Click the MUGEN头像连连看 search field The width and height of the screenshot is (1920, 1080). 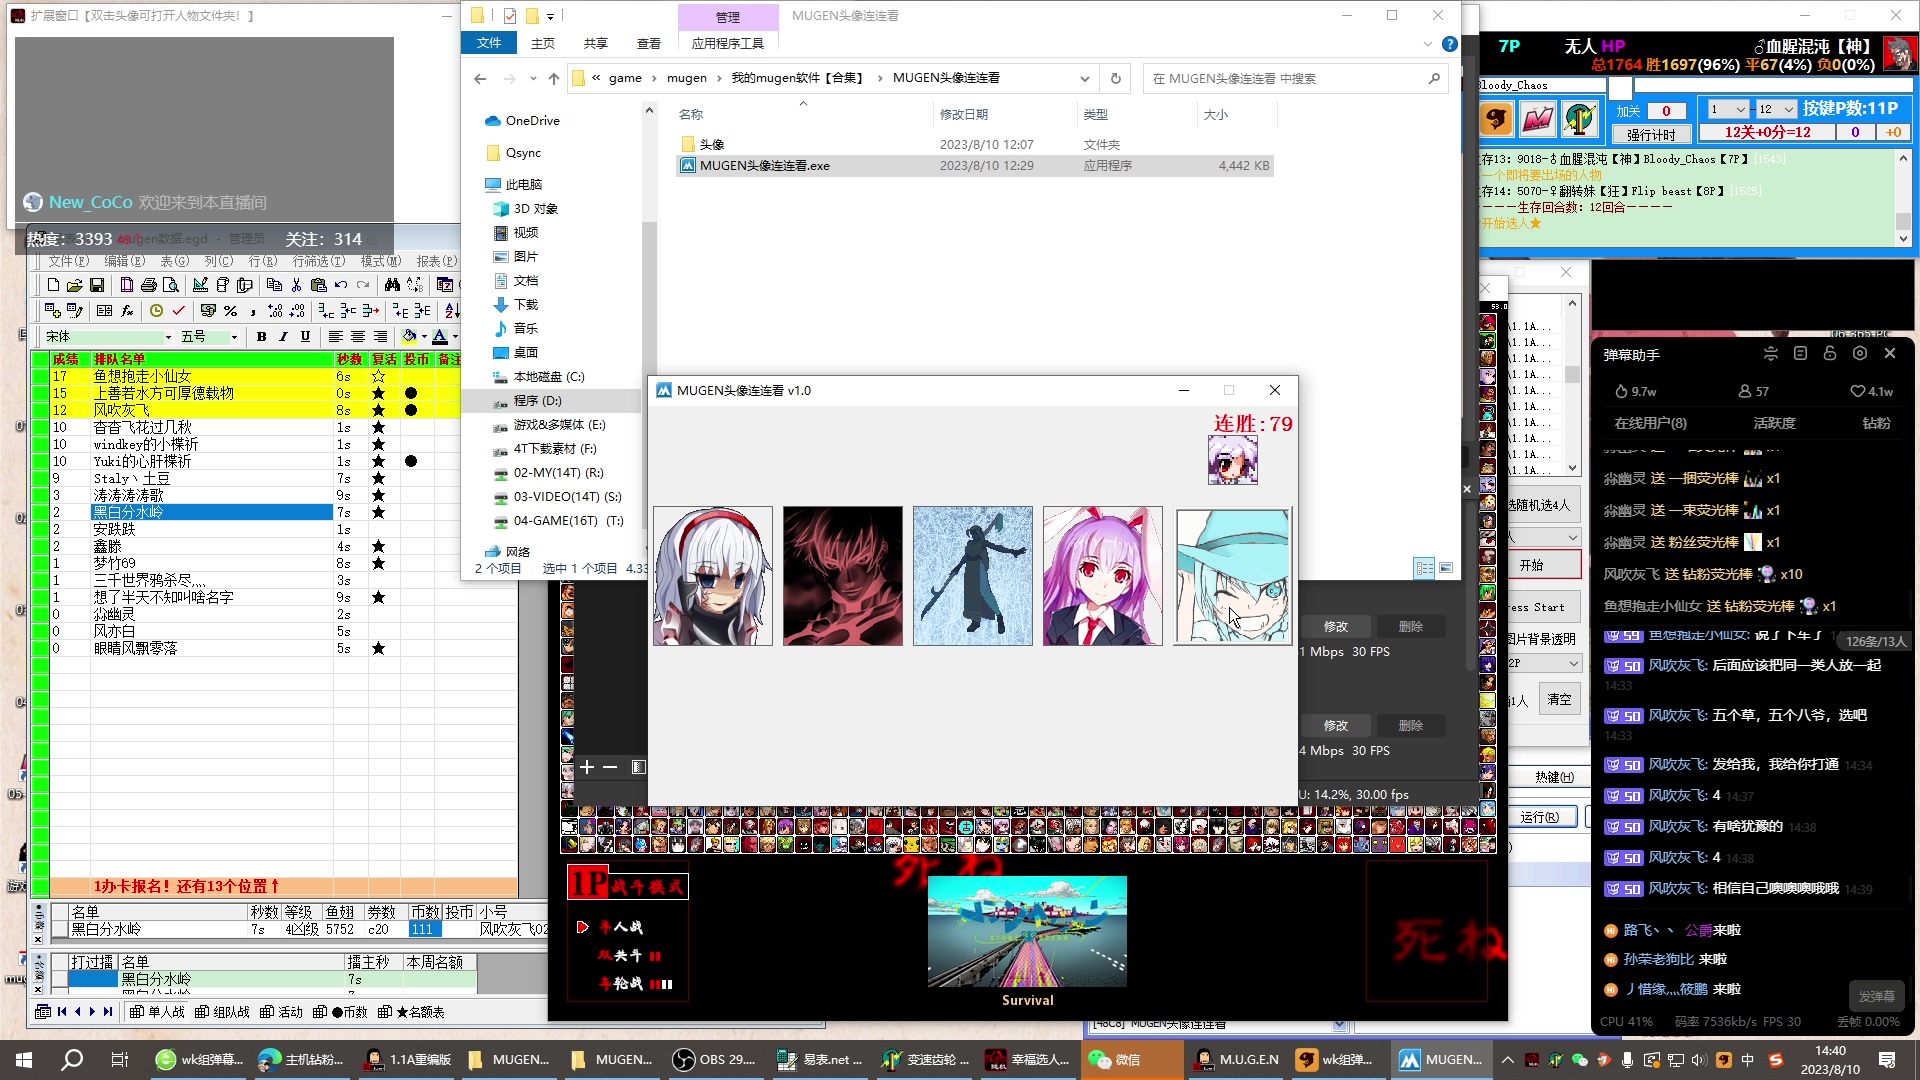pos(1295,78)
